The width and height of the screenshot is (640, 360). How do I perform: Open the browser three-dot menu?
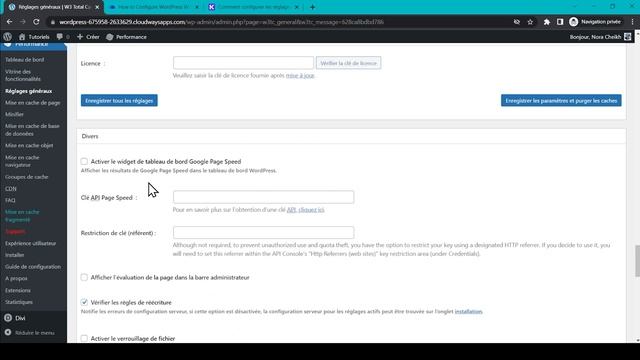click(632, 22)
